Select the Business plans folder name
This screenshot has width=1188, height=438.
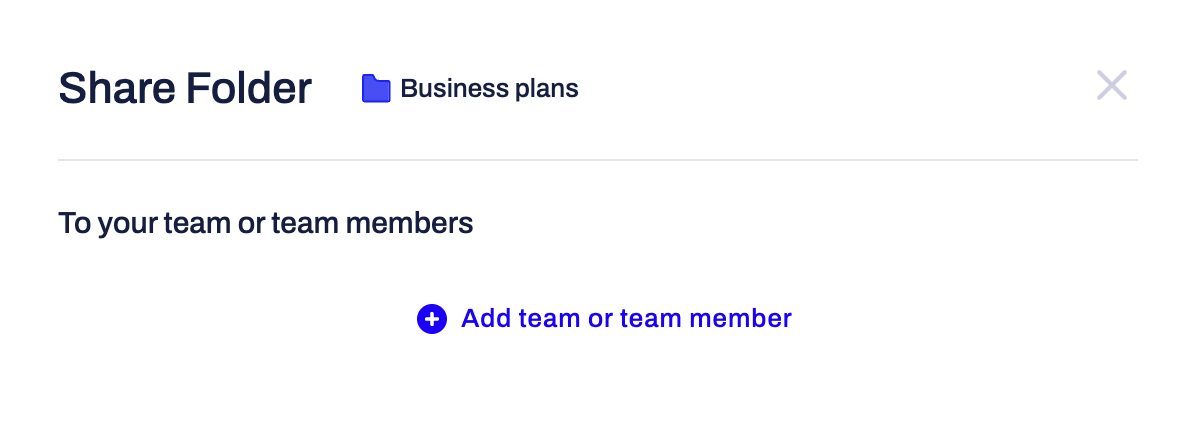coord(489,89)
